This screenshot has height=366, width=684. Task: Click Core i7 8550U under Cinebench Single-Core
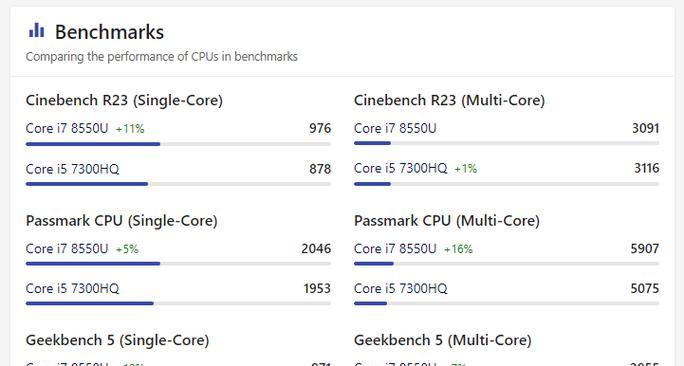click(x=67, y=128)
